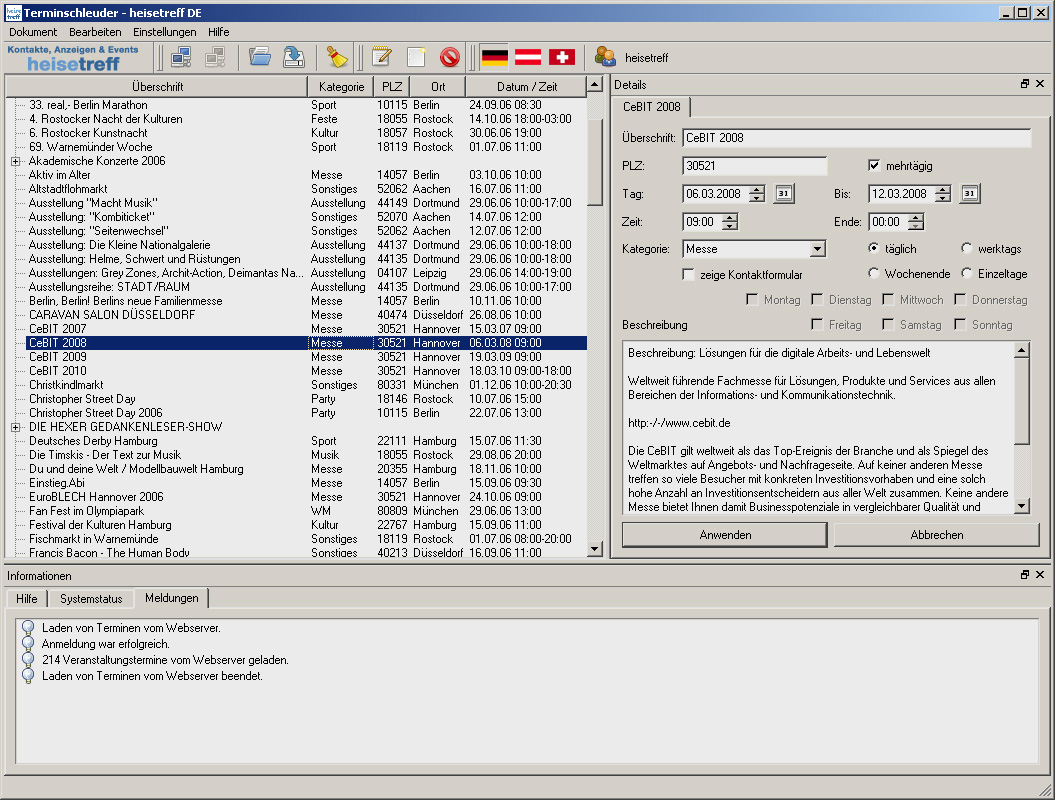1055x800 pixels.
Task: Click the save to disk toolbar icon
Action: point(294,58)
